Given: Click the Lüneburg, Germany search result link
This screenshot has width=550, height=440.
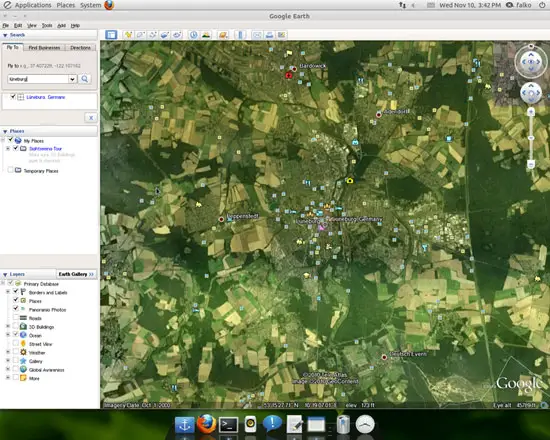Looking at the screenshot, I should [x=46, y=97].
